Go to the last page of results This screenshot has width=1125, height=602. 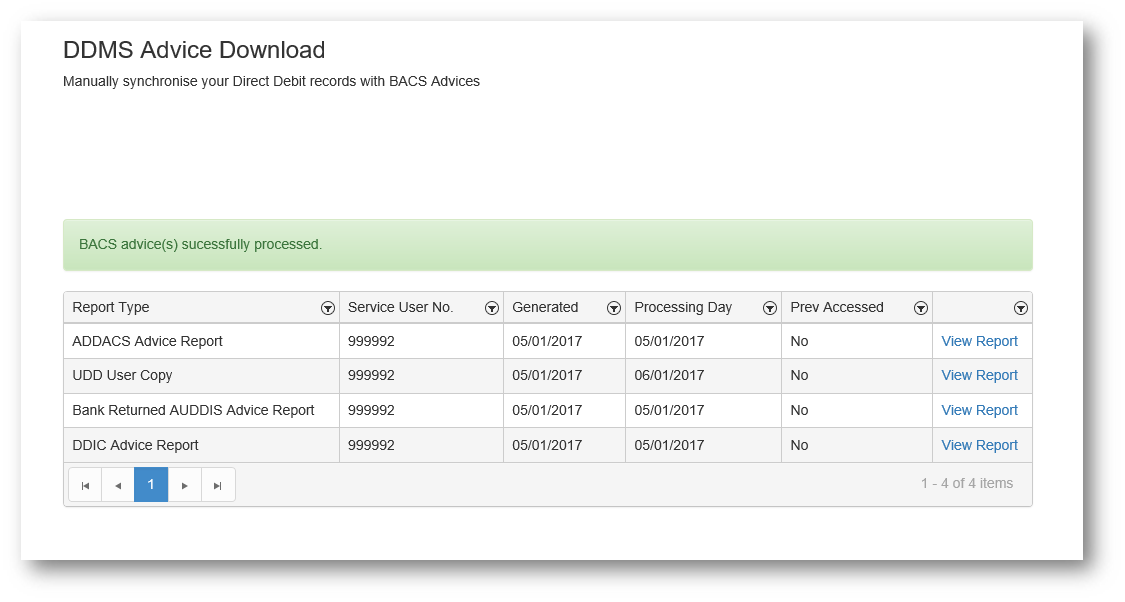(218, 485)
